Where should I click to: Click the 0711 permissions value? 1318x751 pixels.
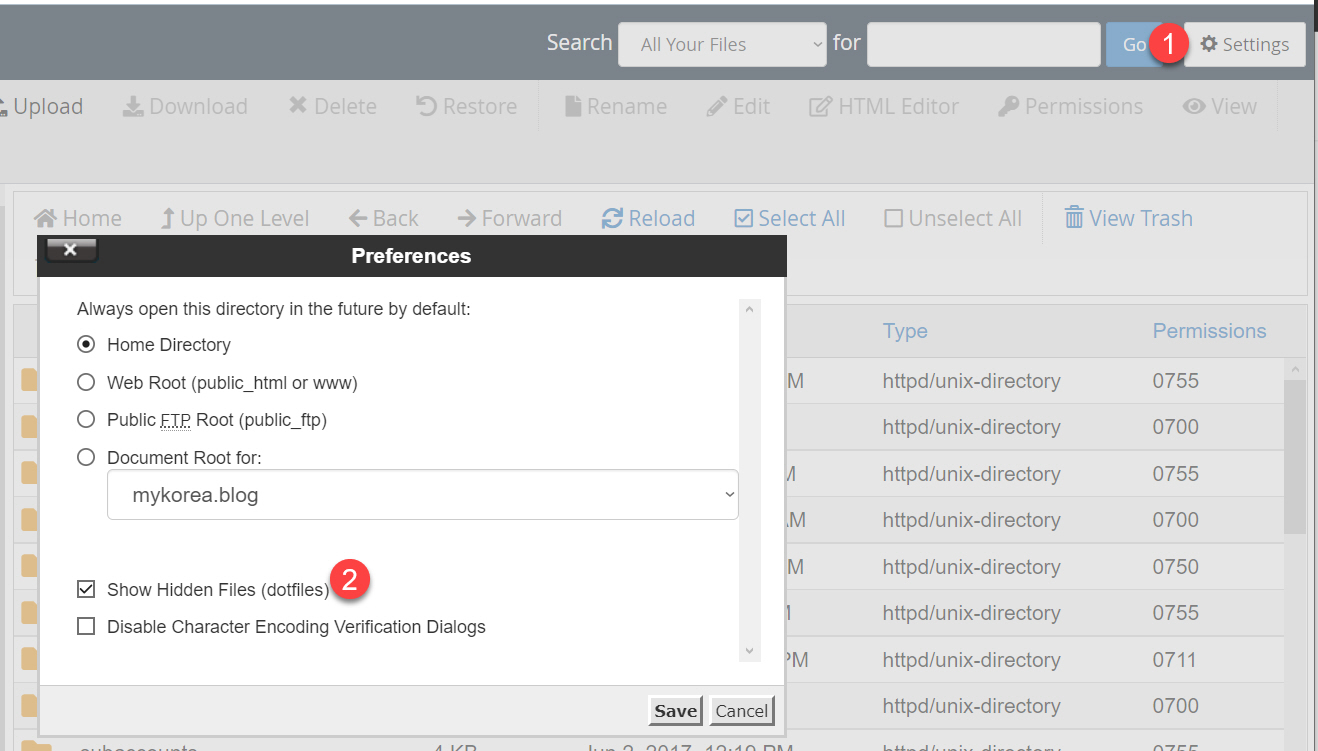1175,660
